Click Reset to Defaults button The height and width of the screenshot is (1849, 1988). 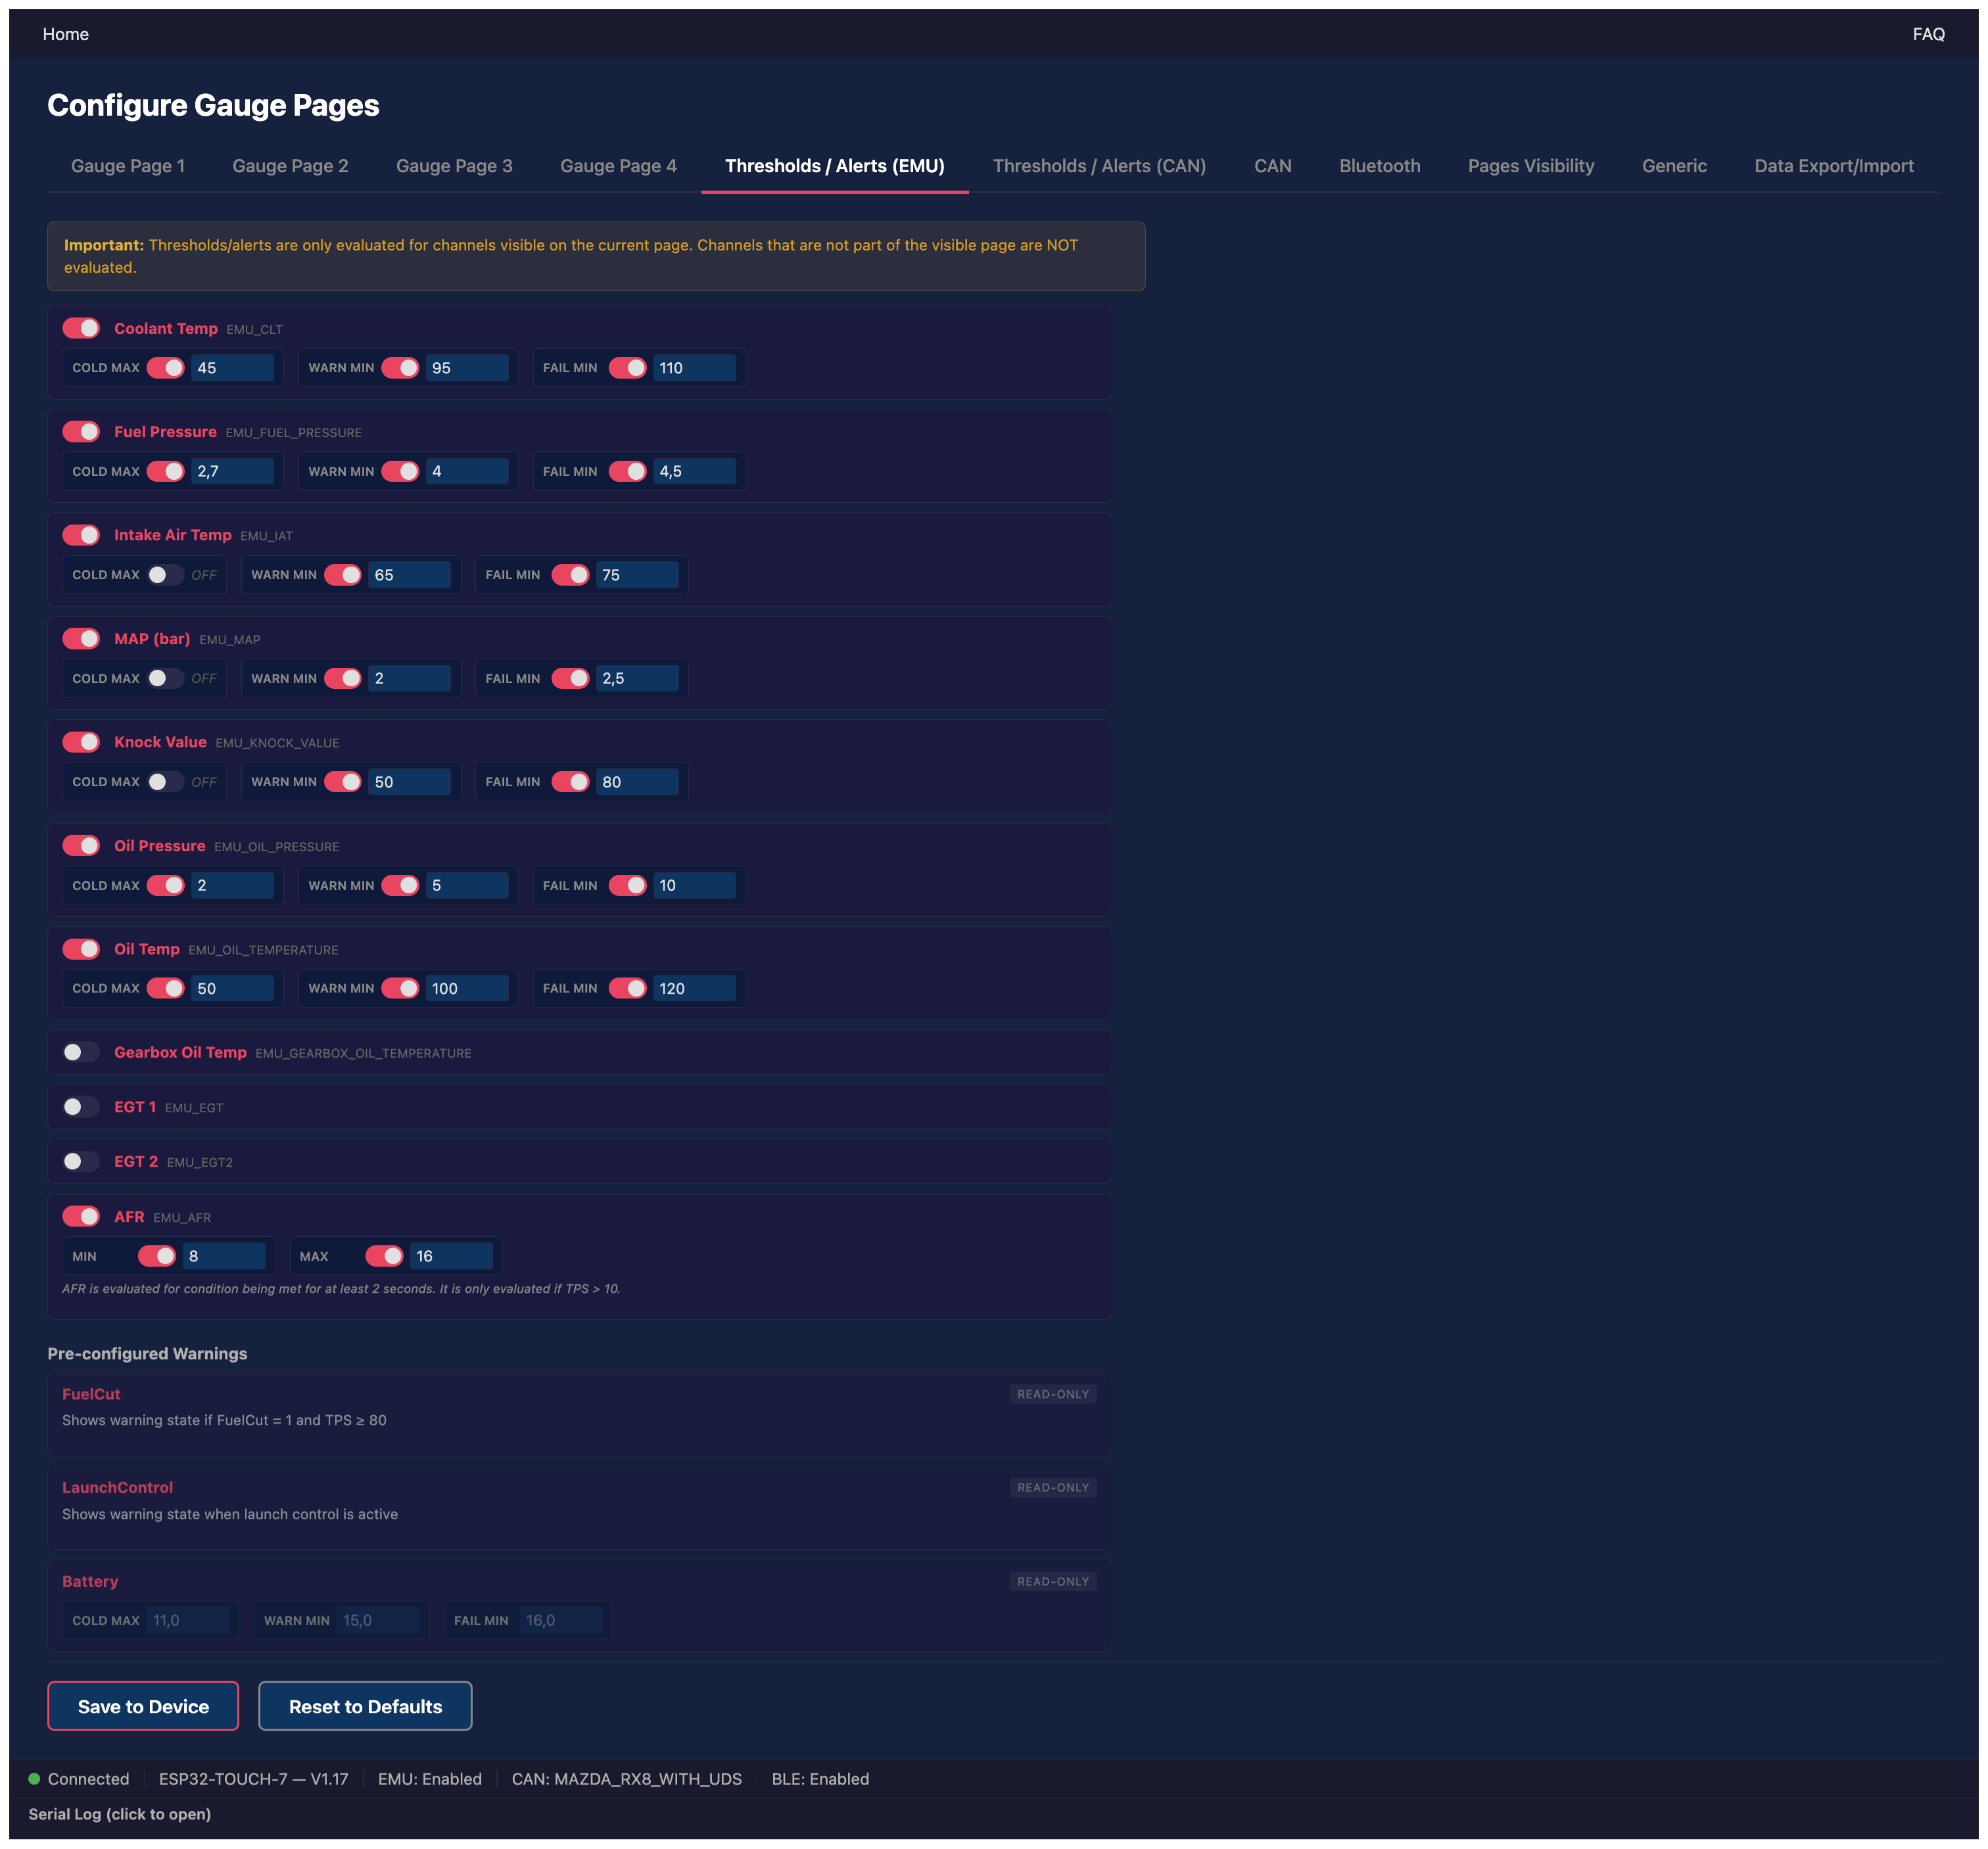(x=365, y=1706)
